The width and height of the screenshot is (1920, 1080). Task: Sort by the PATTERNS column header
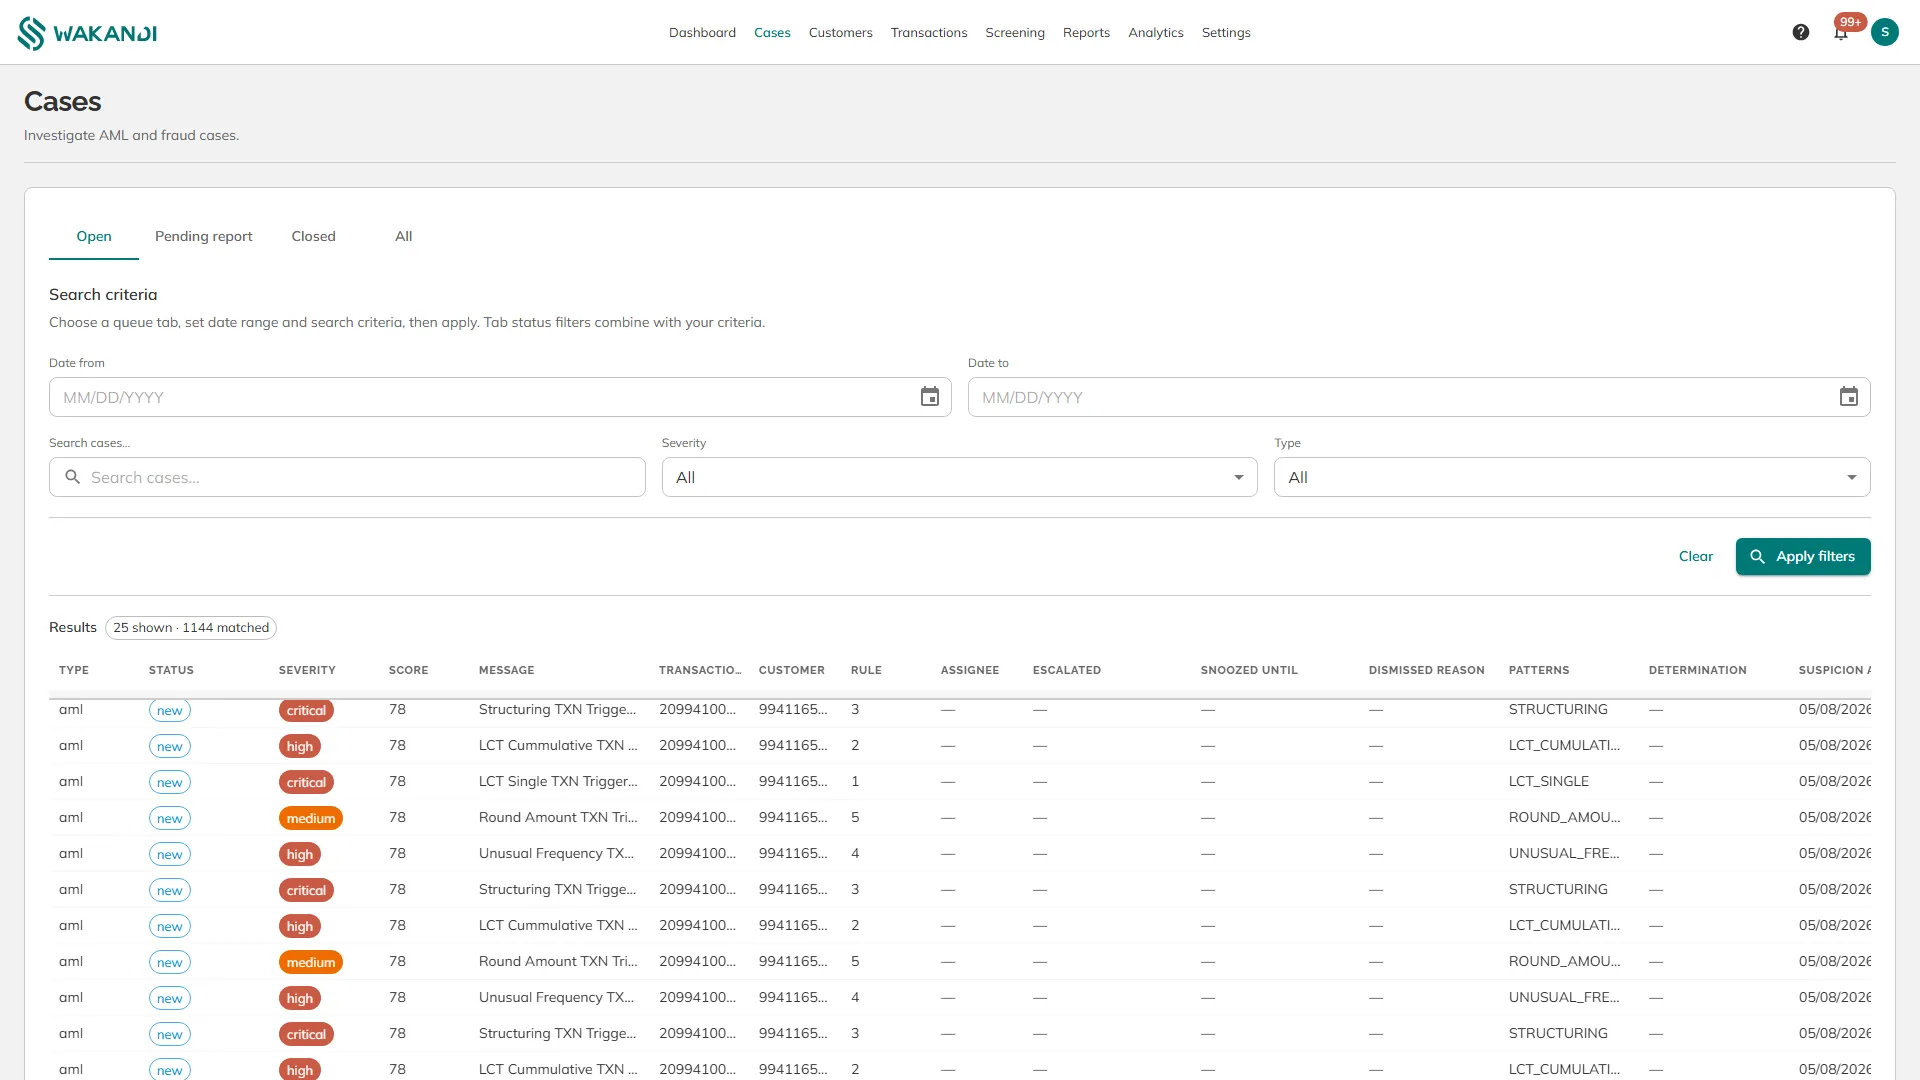[1539, 670]
